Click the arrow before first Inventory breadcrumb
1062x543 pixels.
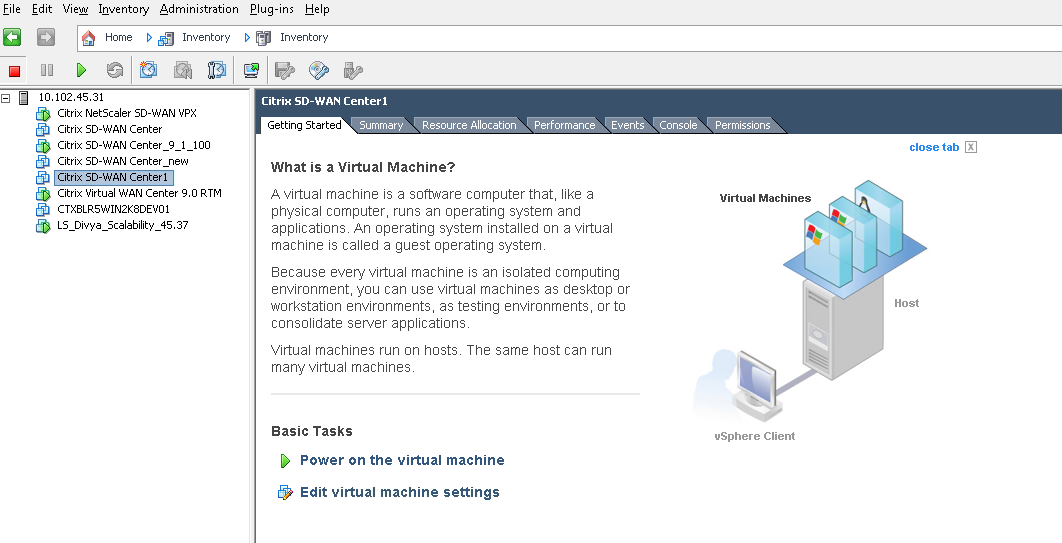(149, 38)
